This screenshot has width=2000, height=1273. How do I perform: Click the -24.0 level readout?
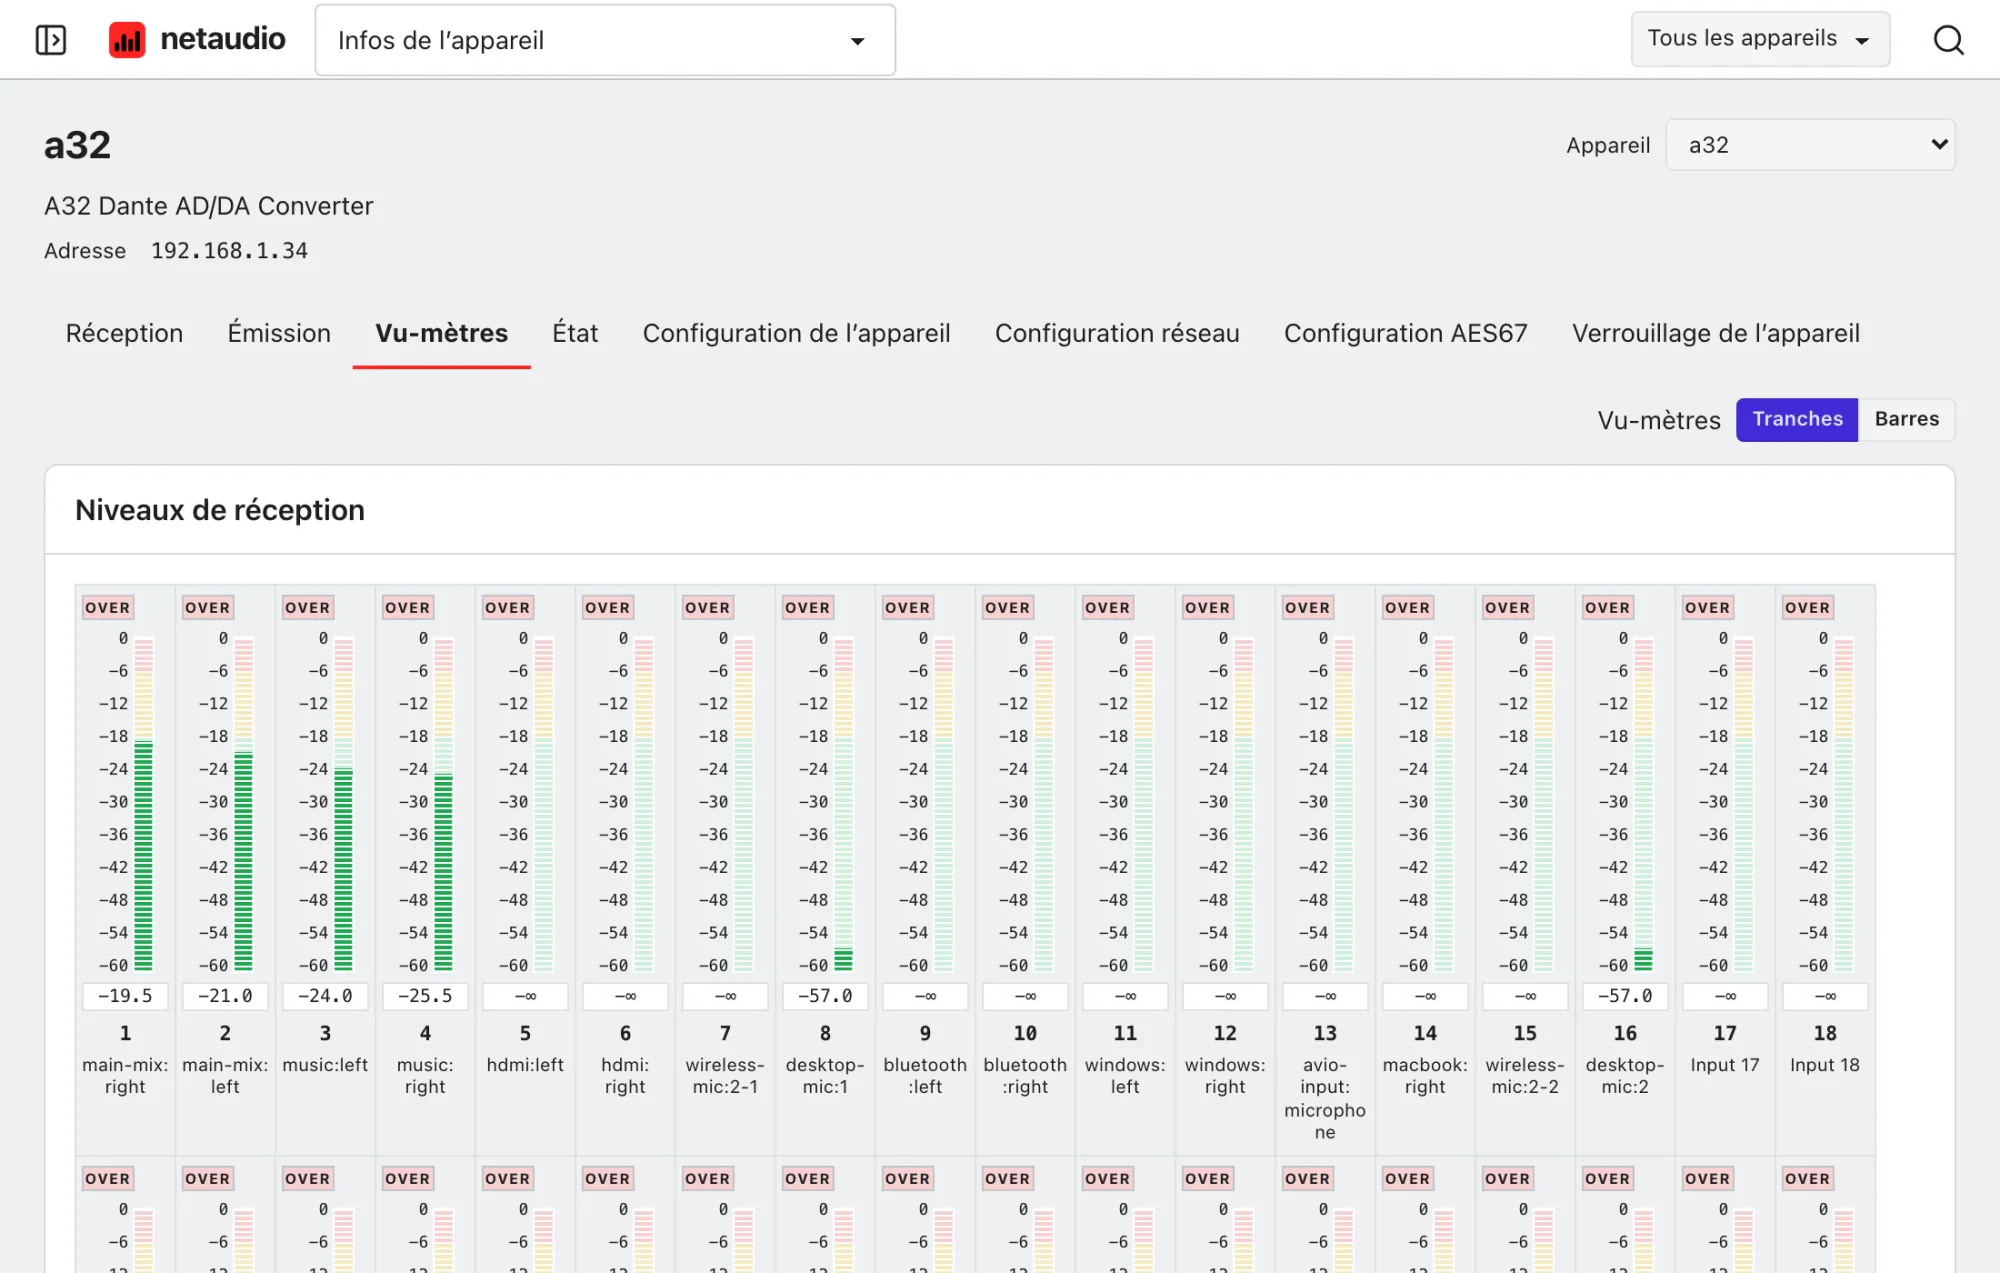[325, 996]
